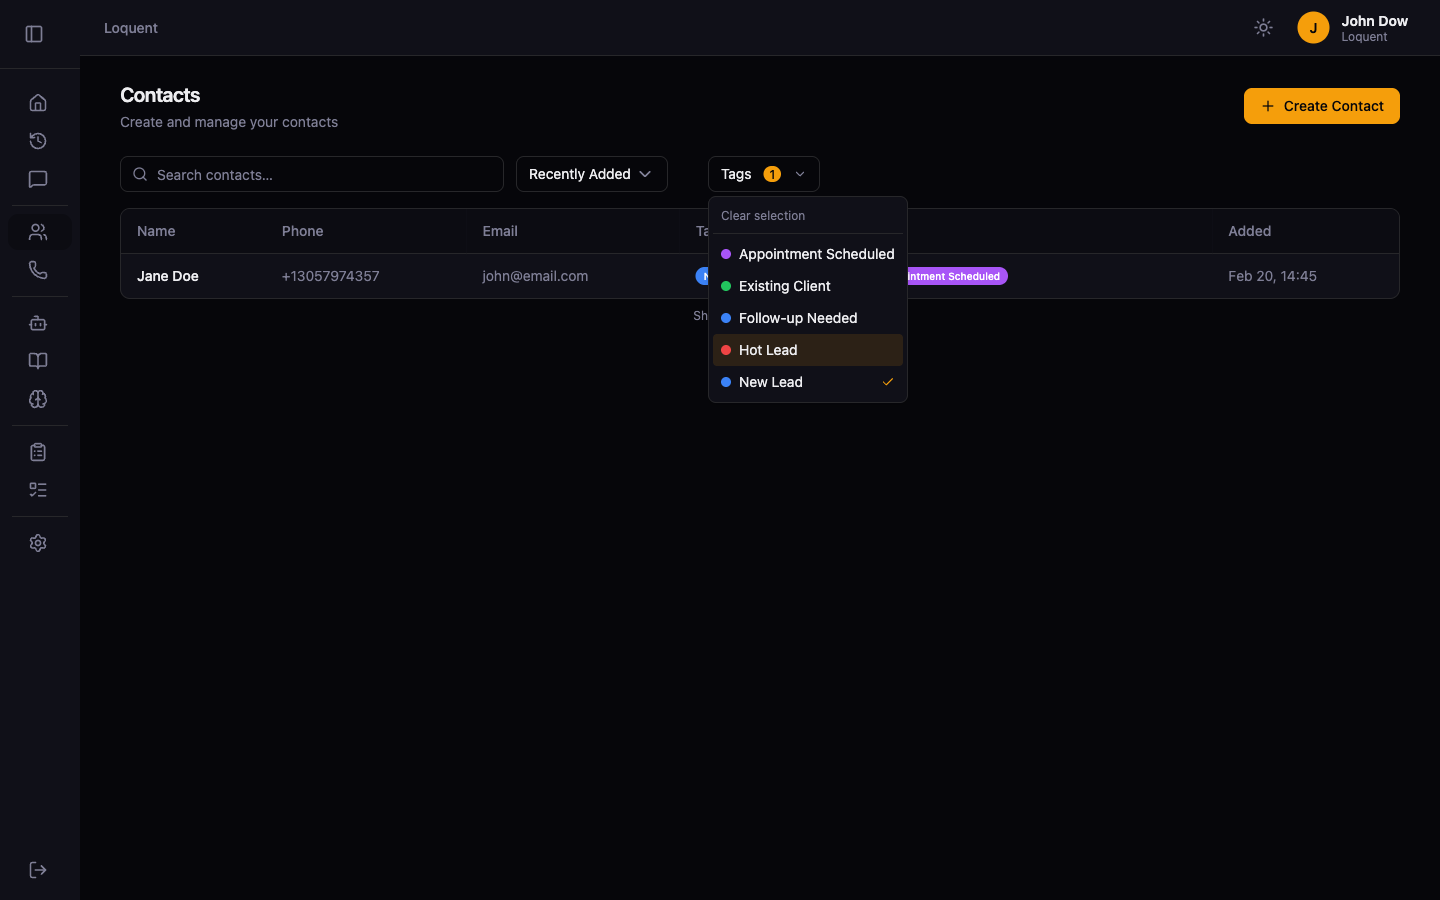Open the task checklist icon in sidebar

37,489
